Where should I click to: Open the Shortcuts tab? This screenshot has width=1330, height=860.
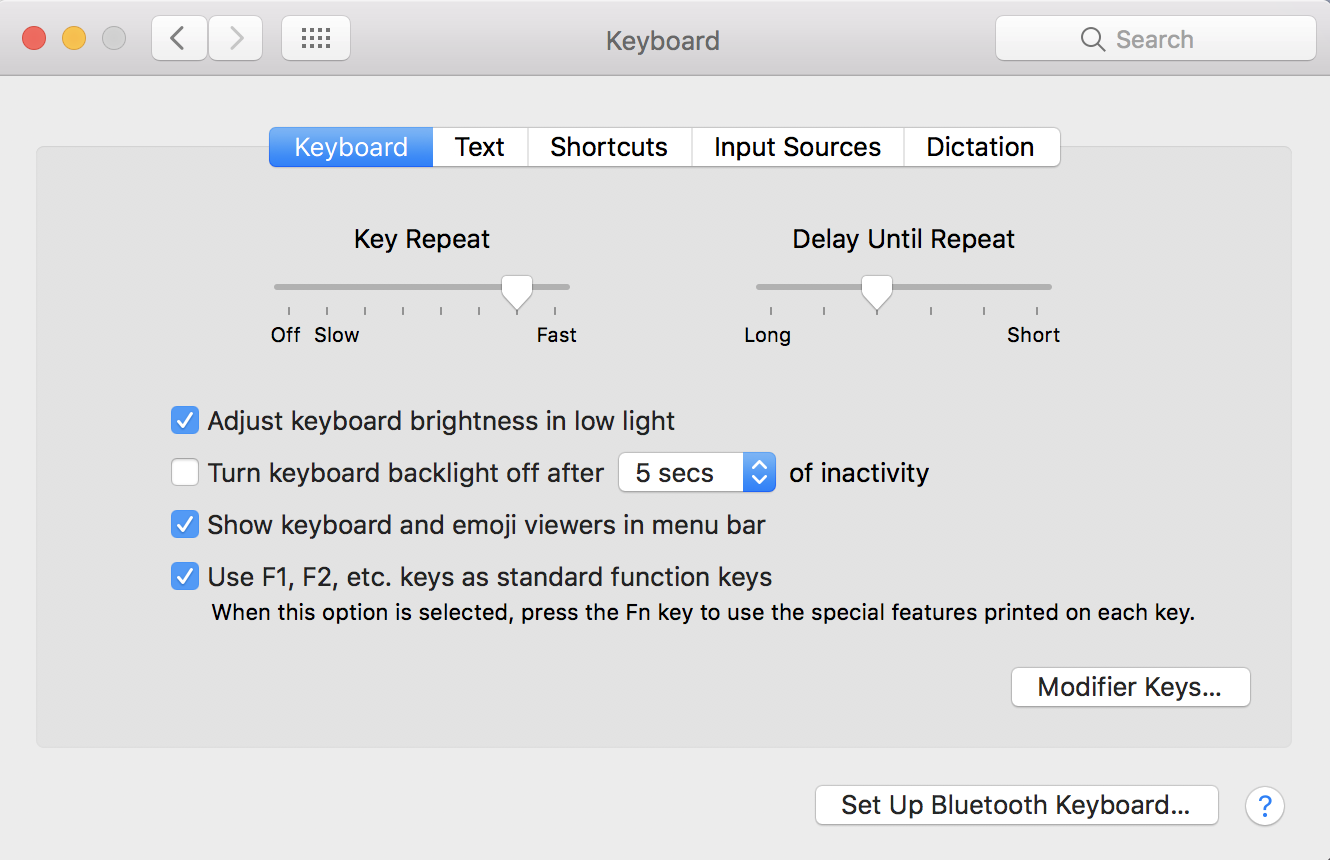609,147
